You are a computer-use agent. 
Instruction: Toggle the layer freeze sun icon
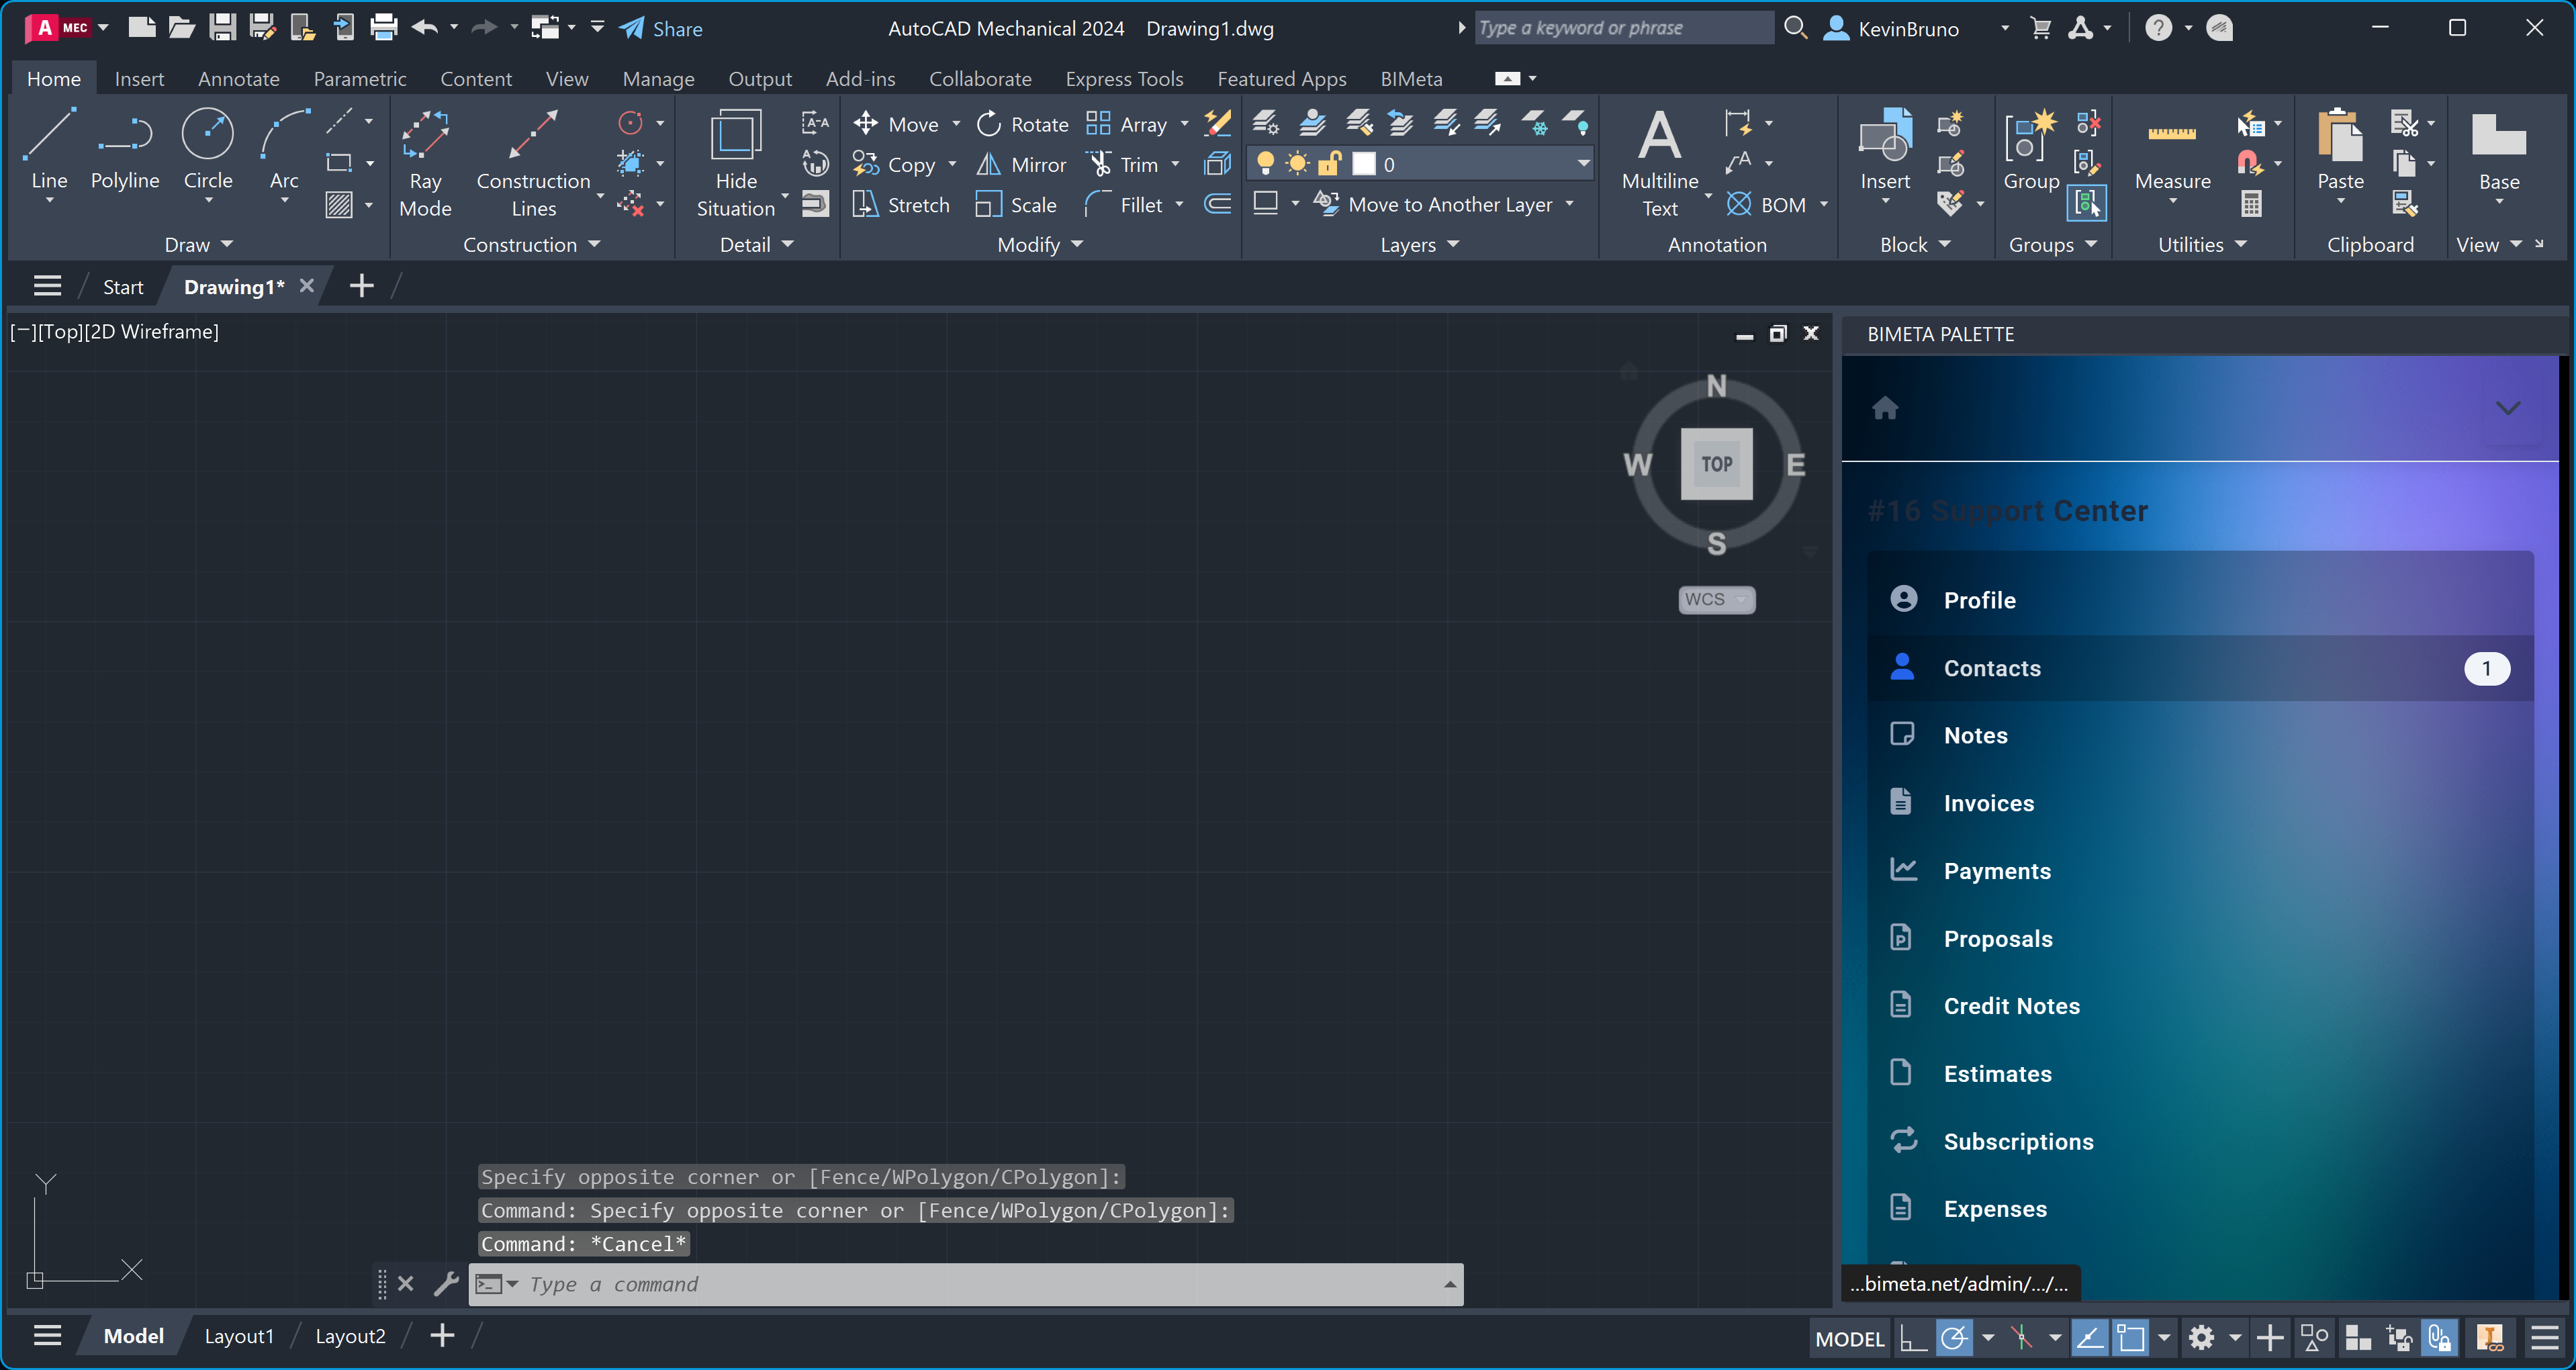click(x=1297, y=163)
